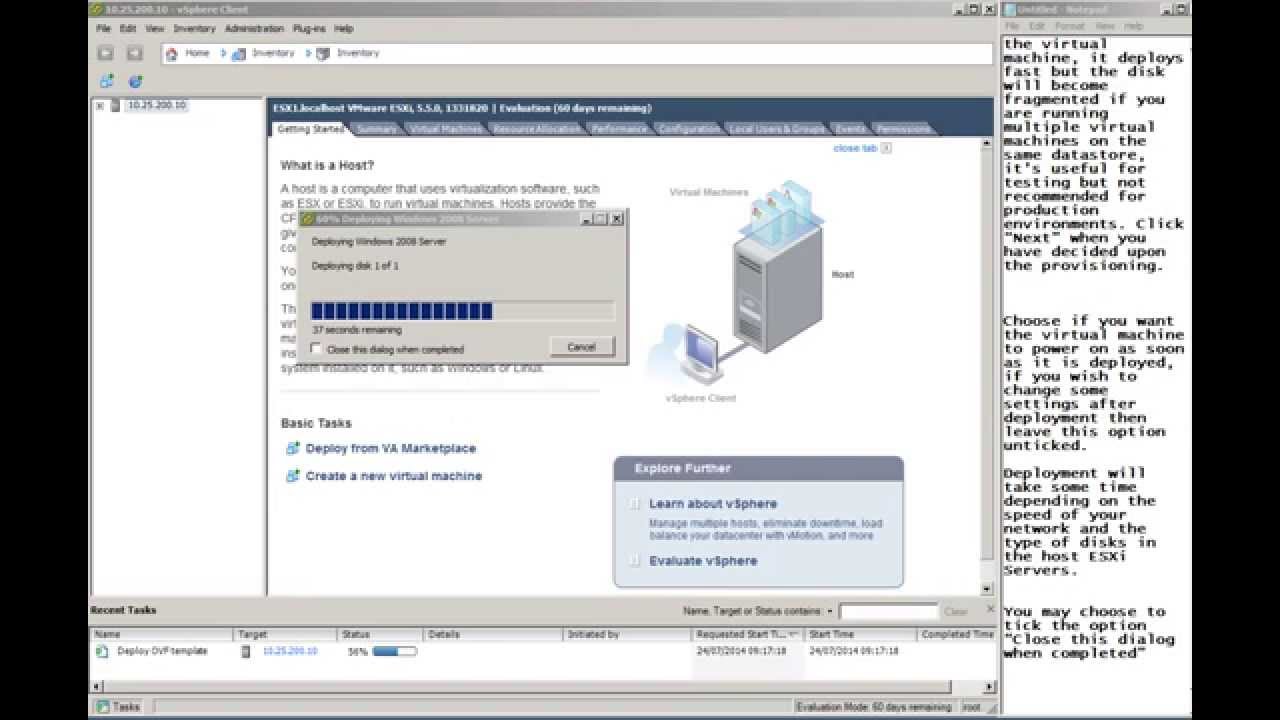
Task: Select the 10.25.200.10 host icon in tree
Action: point(115,105)
